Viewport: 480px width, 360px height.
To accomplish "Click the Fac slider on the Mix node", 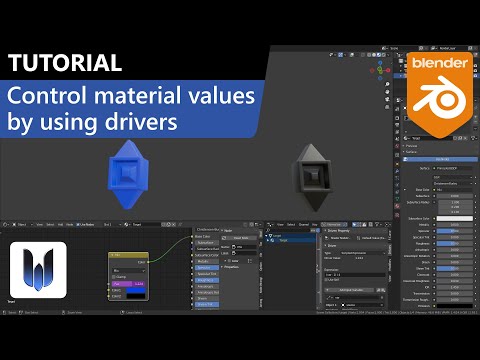I will tap(128, 284).
